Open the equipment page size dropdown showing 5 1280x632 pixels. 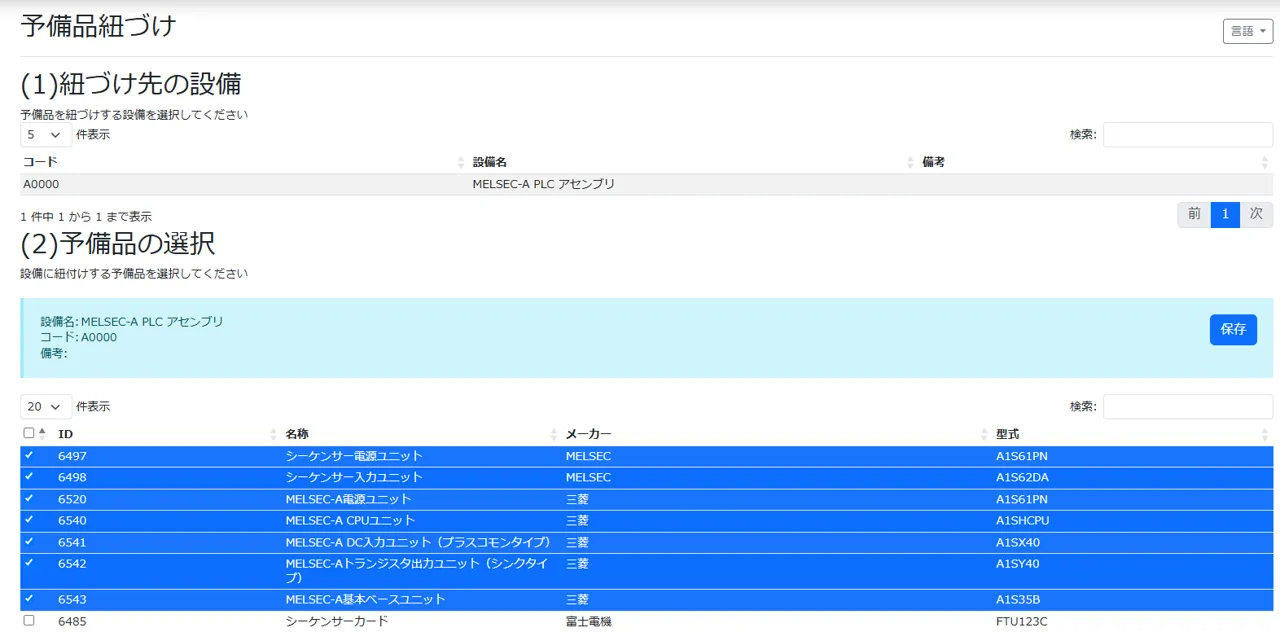[44, 134]
